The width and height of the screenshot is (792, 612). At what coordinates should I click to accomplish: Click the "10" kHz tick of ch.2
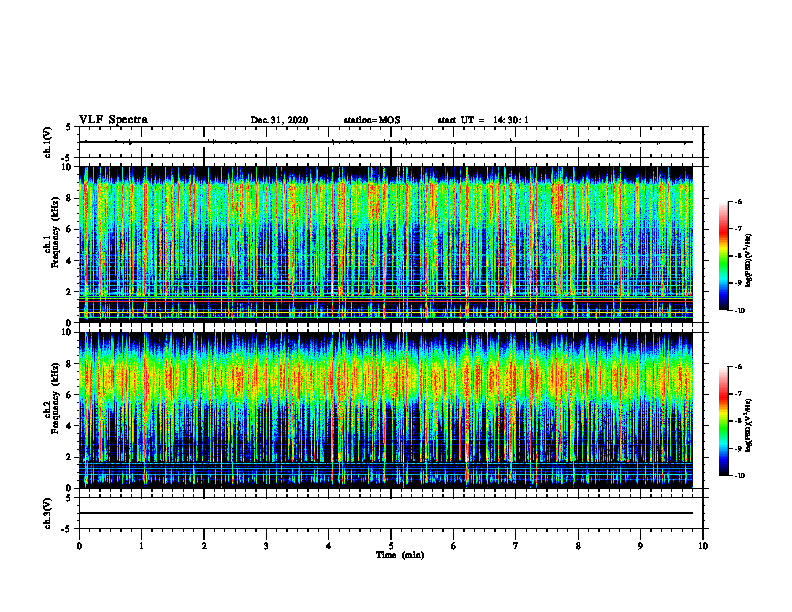pos(69,332)
